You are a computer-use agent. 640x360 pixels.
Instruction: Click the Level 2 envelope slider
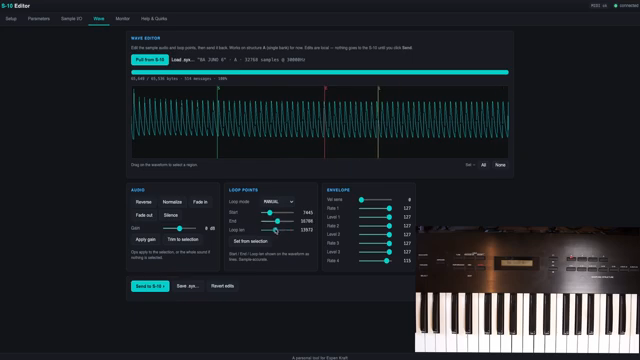coord(376,235)
